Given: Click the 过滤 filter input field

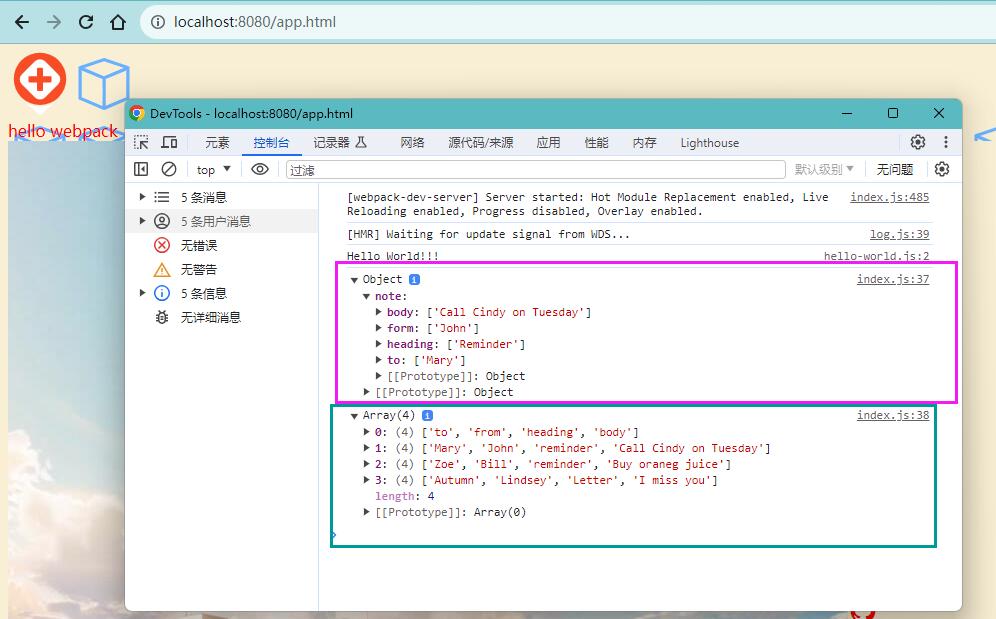Looking at the screenshot, I should pyautogui.click(x=535, y=170).
